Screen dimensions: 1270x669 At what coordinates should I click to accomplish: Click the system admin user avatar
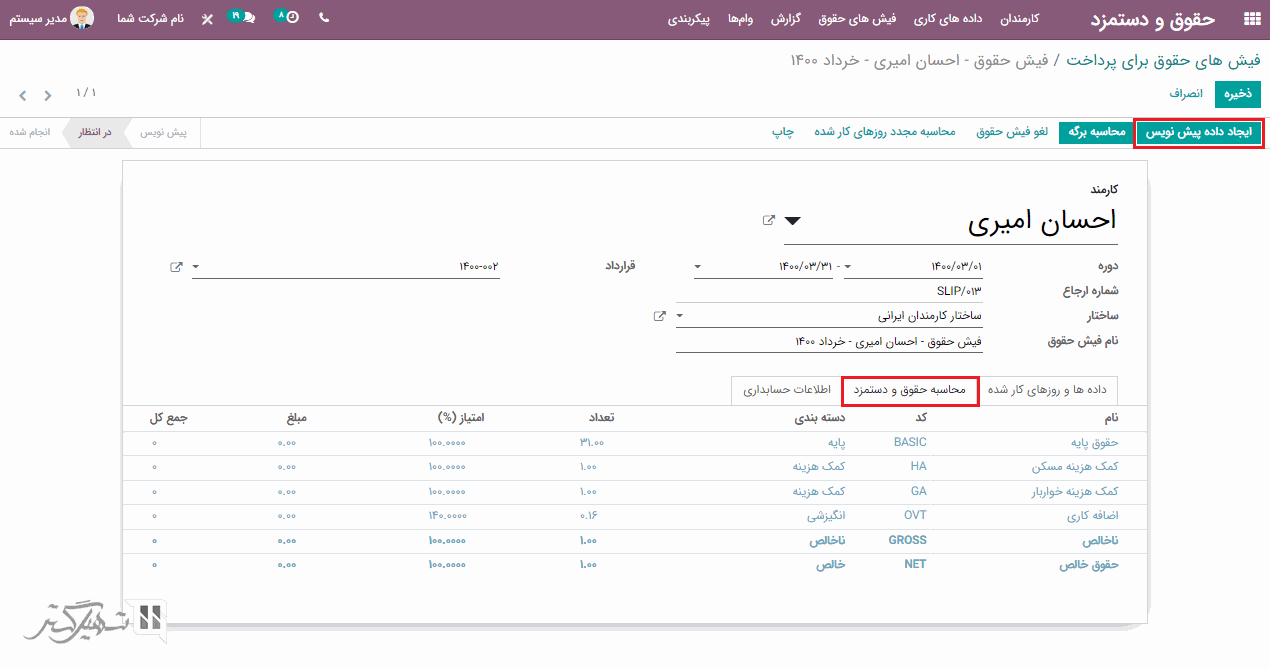tap(82, 18)
